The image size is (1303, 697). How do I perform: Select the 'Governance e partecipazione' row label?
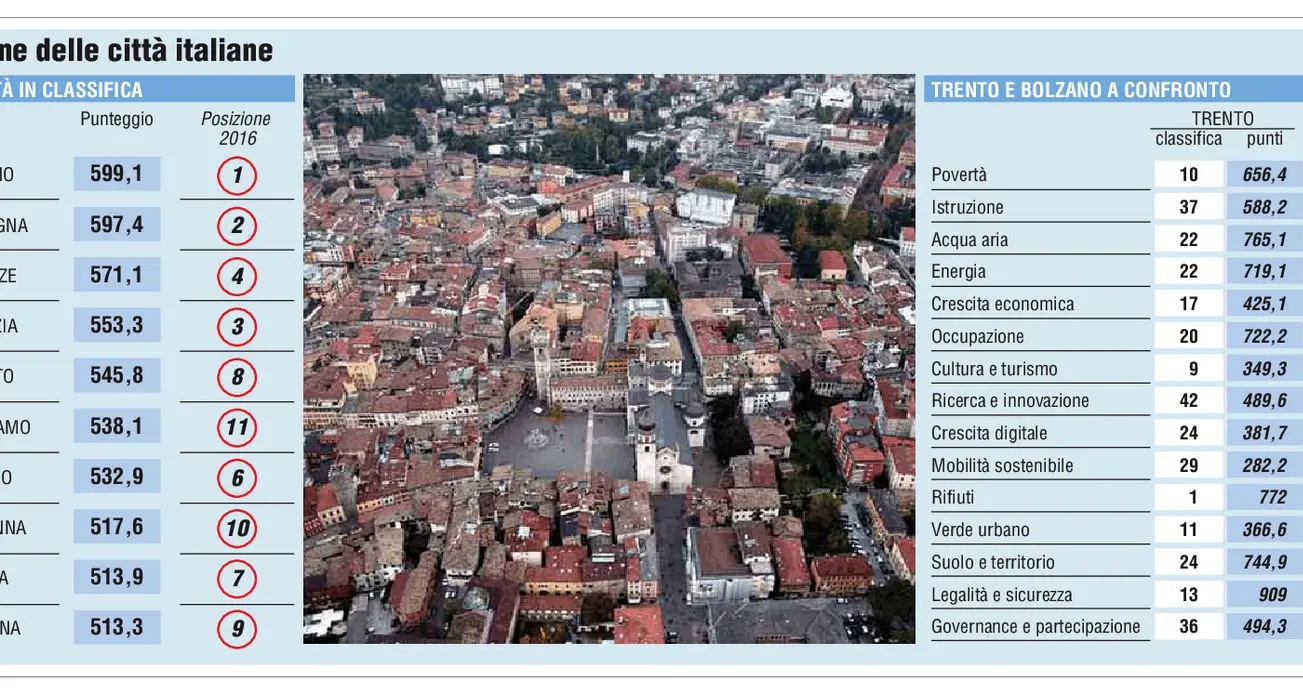pyautogui.click(x=1036, y=627)
